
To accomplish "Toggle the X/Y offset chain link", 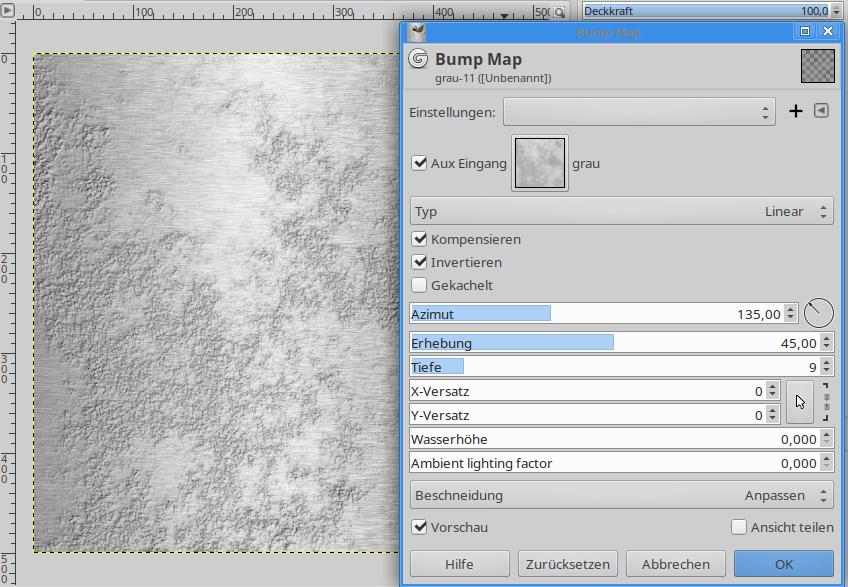I will pyautogui.click(x=826, y=402).
